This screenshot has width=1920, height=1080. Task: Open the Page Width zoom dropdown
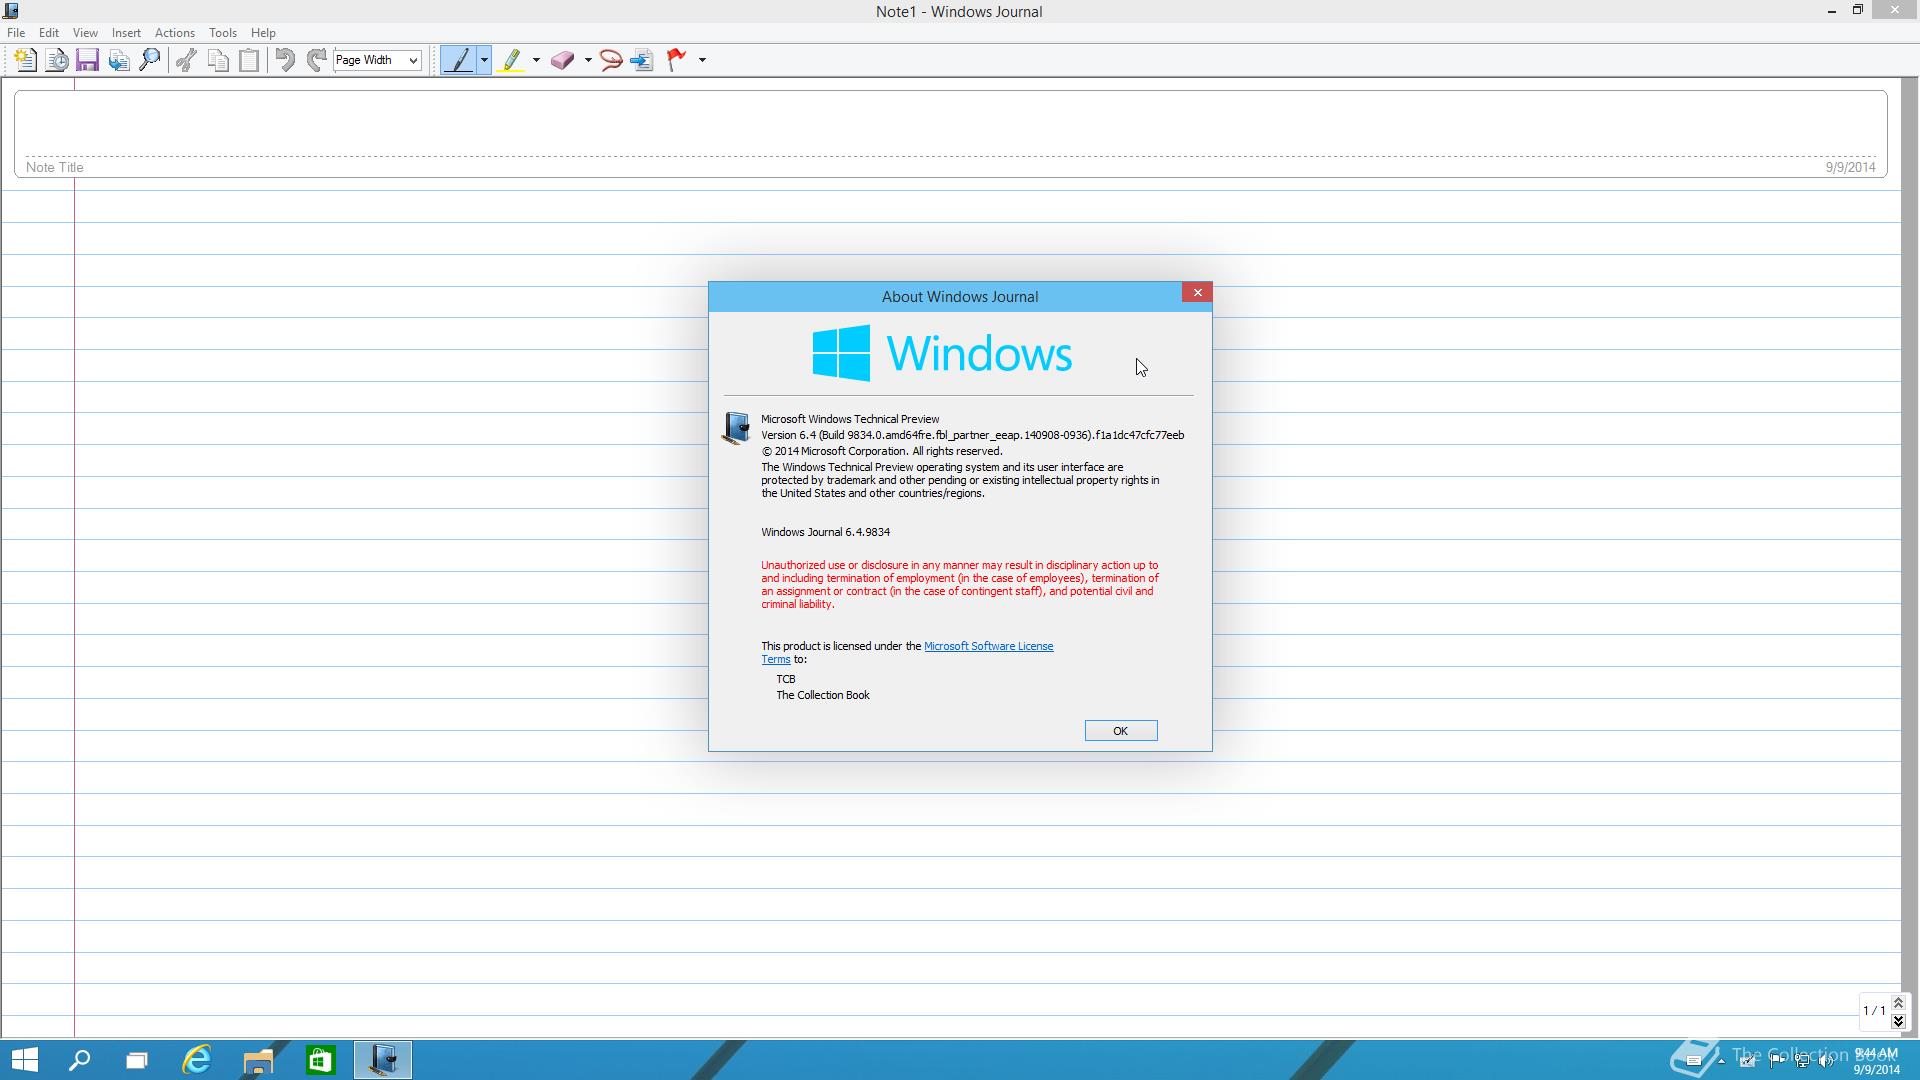(x=377, y=60)
